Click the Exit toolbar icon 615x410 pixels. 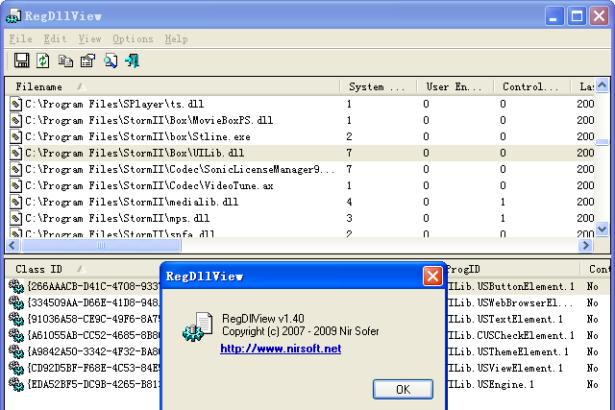click(132, 61)
